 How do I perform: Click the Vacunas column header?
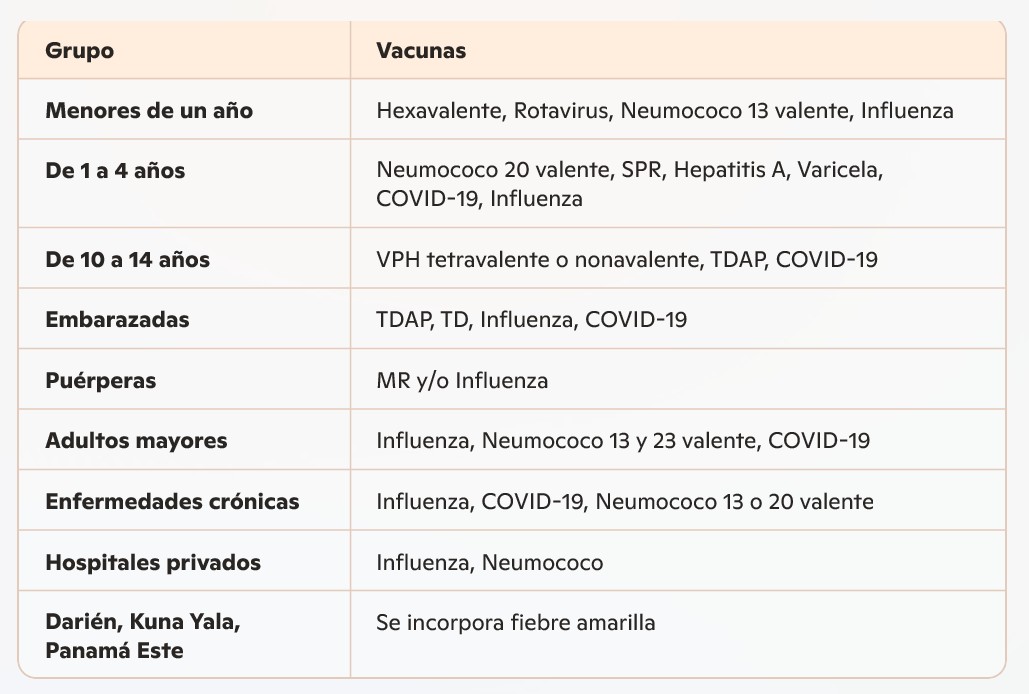421,50
